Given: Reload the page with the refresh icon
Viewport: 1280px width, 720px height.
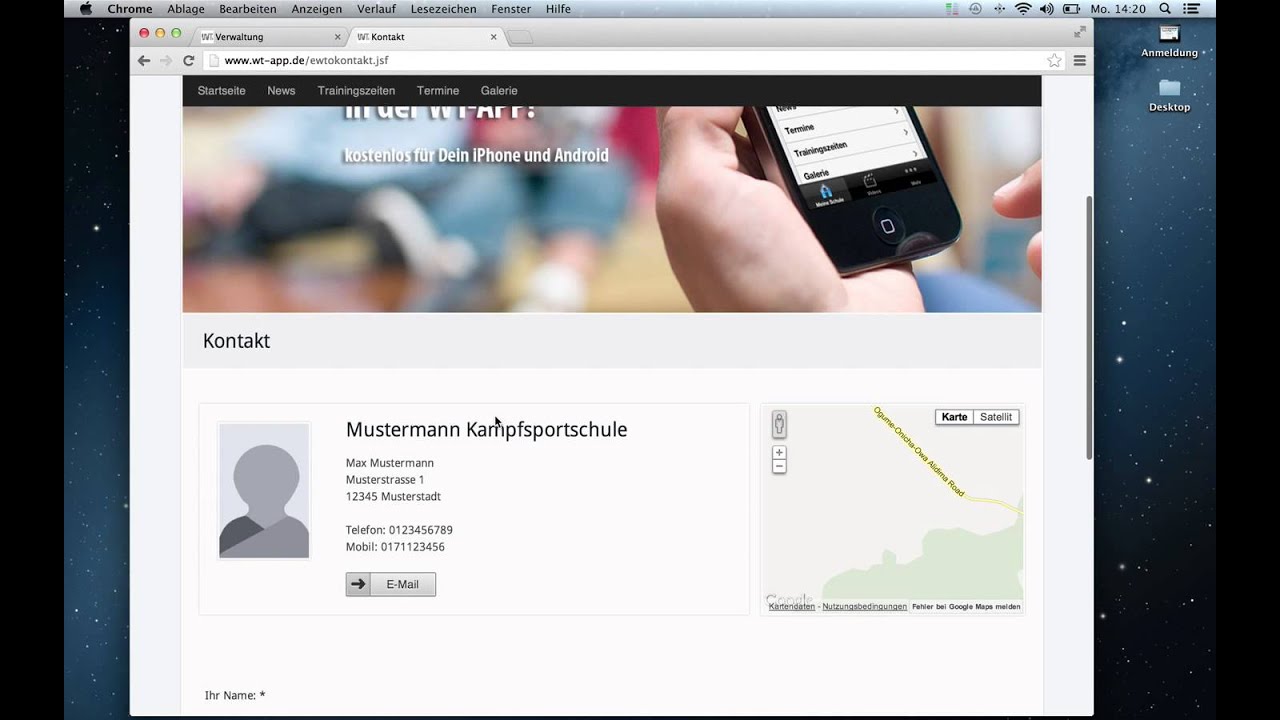Looking at the screenshot, I should pyautogui.click(x=188, y=61).
